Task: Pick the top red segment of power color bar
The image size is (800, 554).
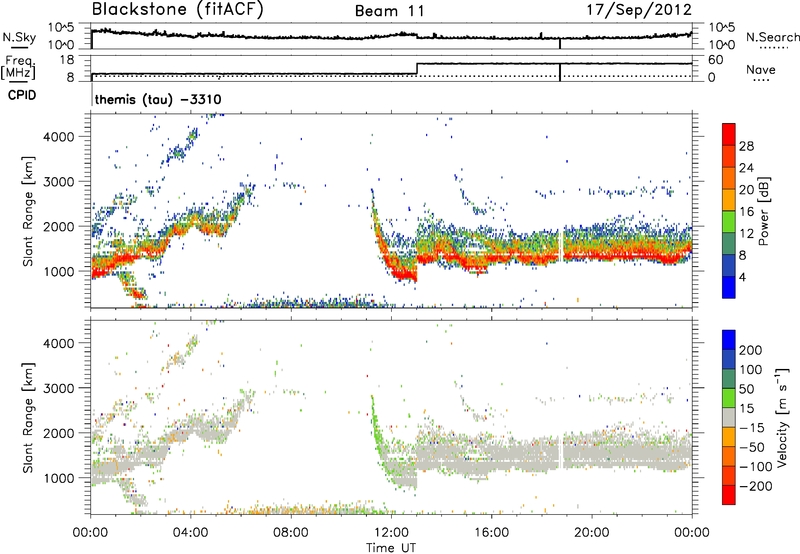Action: tap(729, 135)
